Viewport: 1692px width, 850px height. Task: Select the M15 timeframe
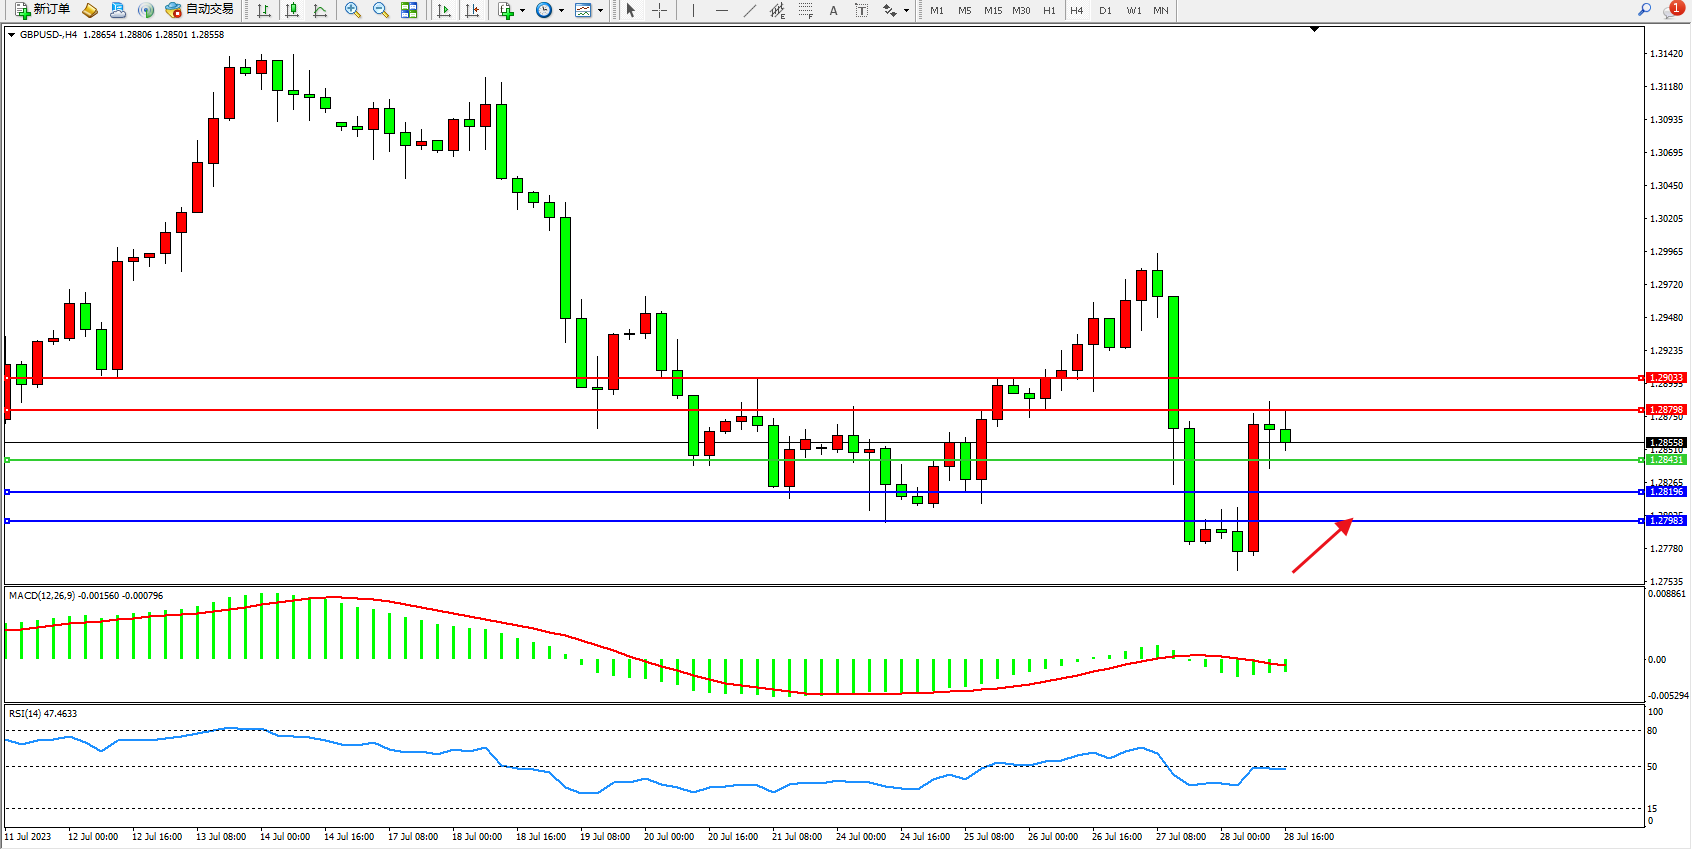coord(992,10)
